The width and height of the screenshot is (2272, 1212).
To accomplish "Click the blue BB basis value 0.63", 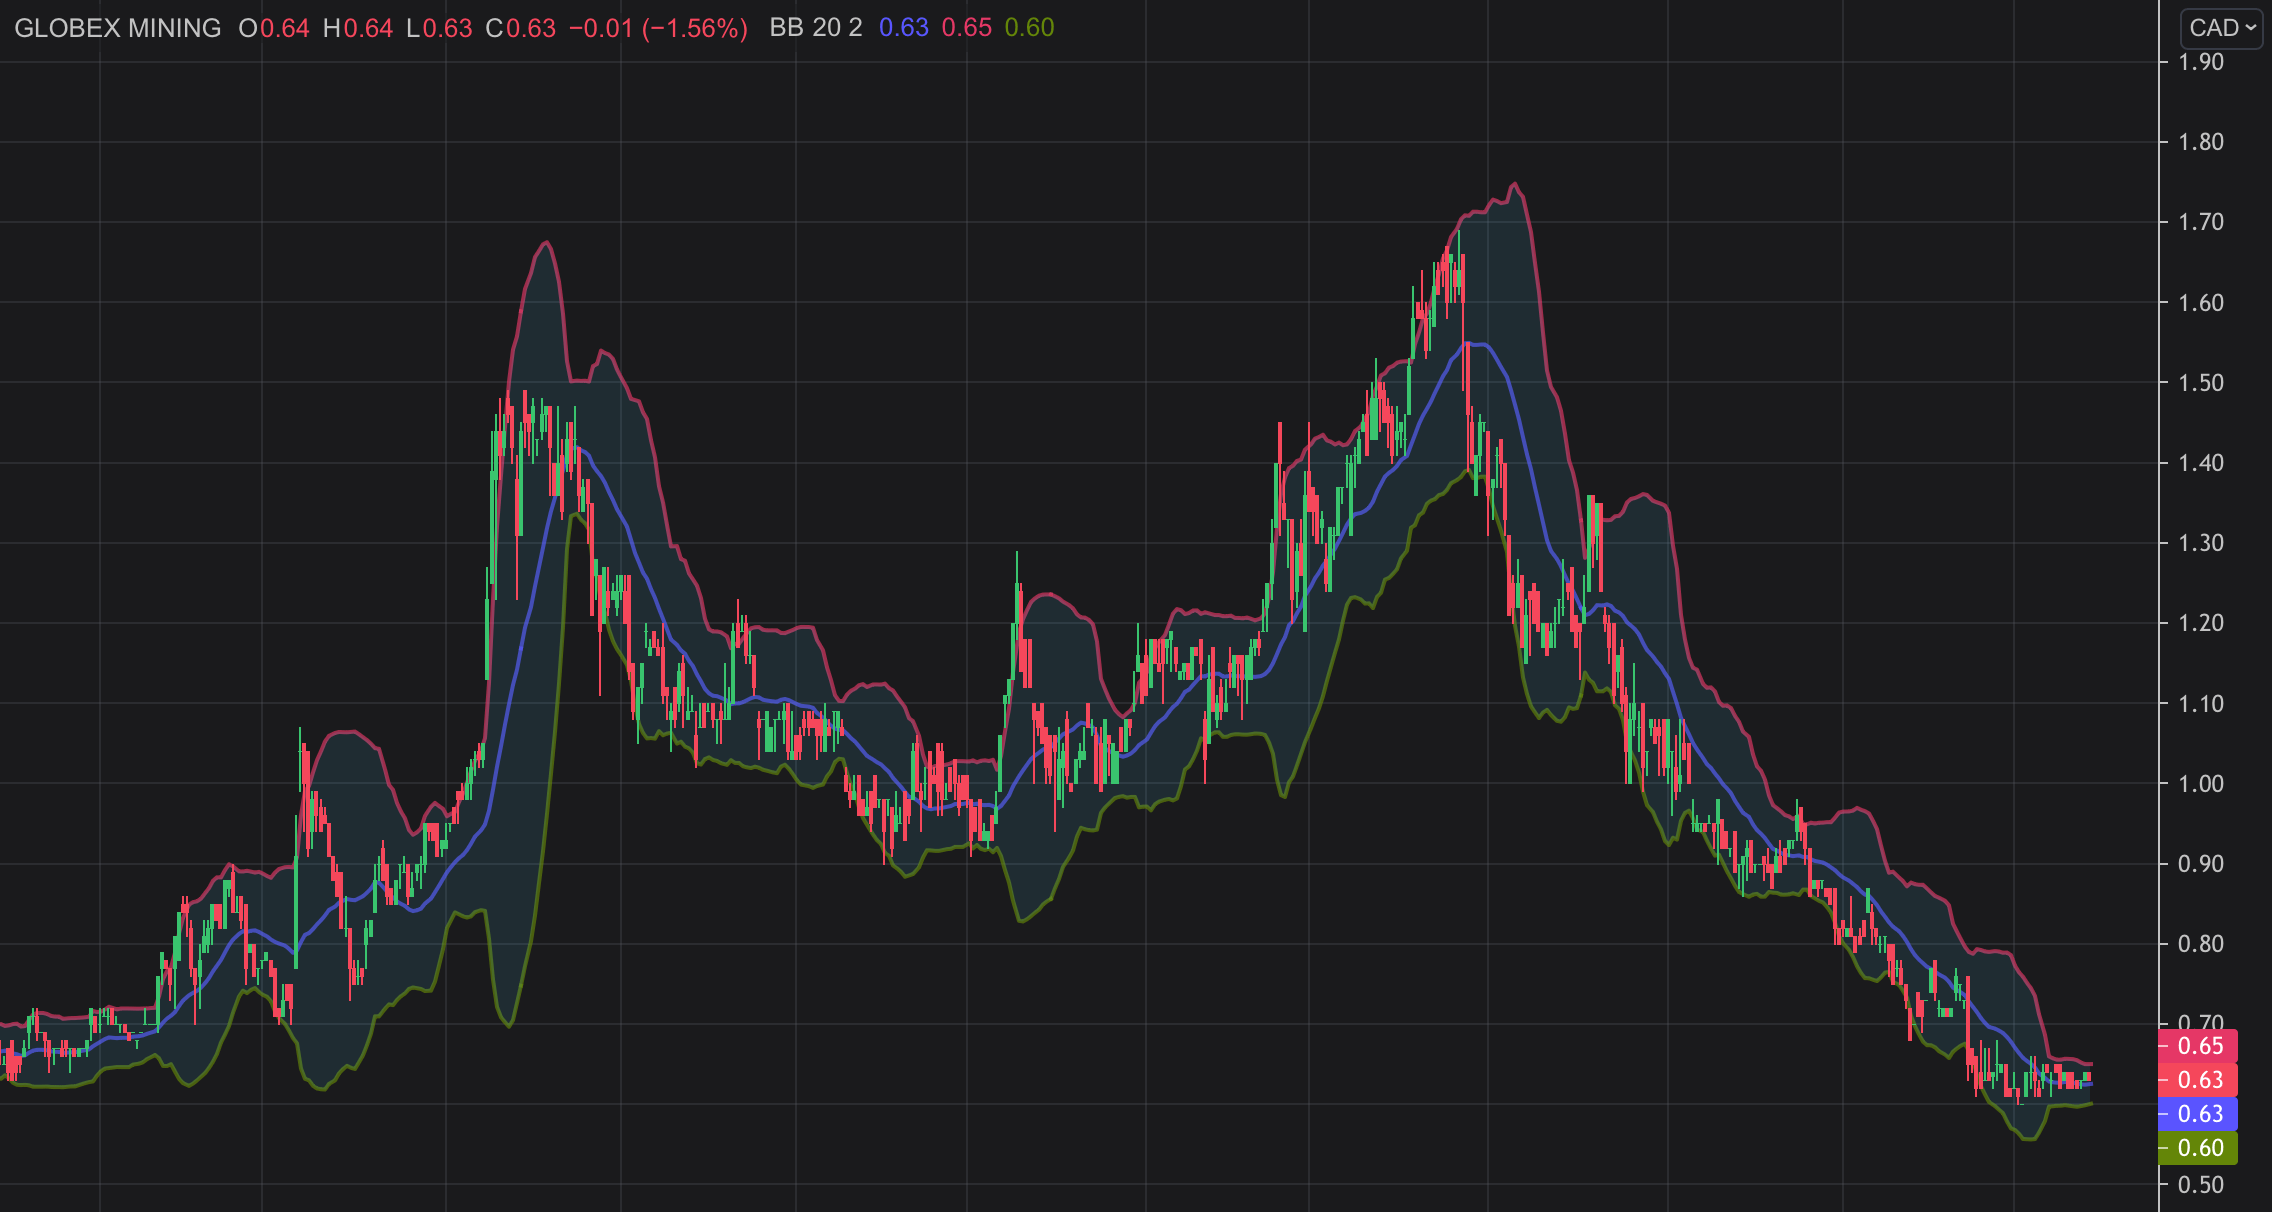I will tap(903, 28).
